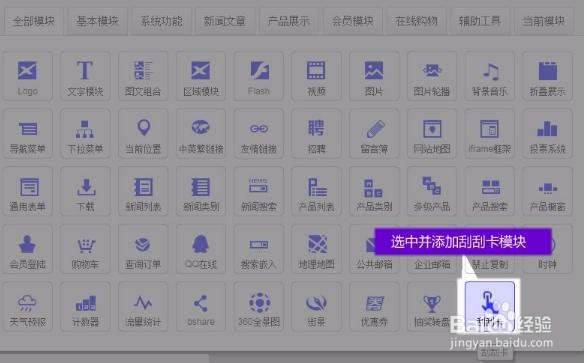The image size is (587, 363).
Task: Select the 文字模块 text module icon
Action: tap(85, 77)
